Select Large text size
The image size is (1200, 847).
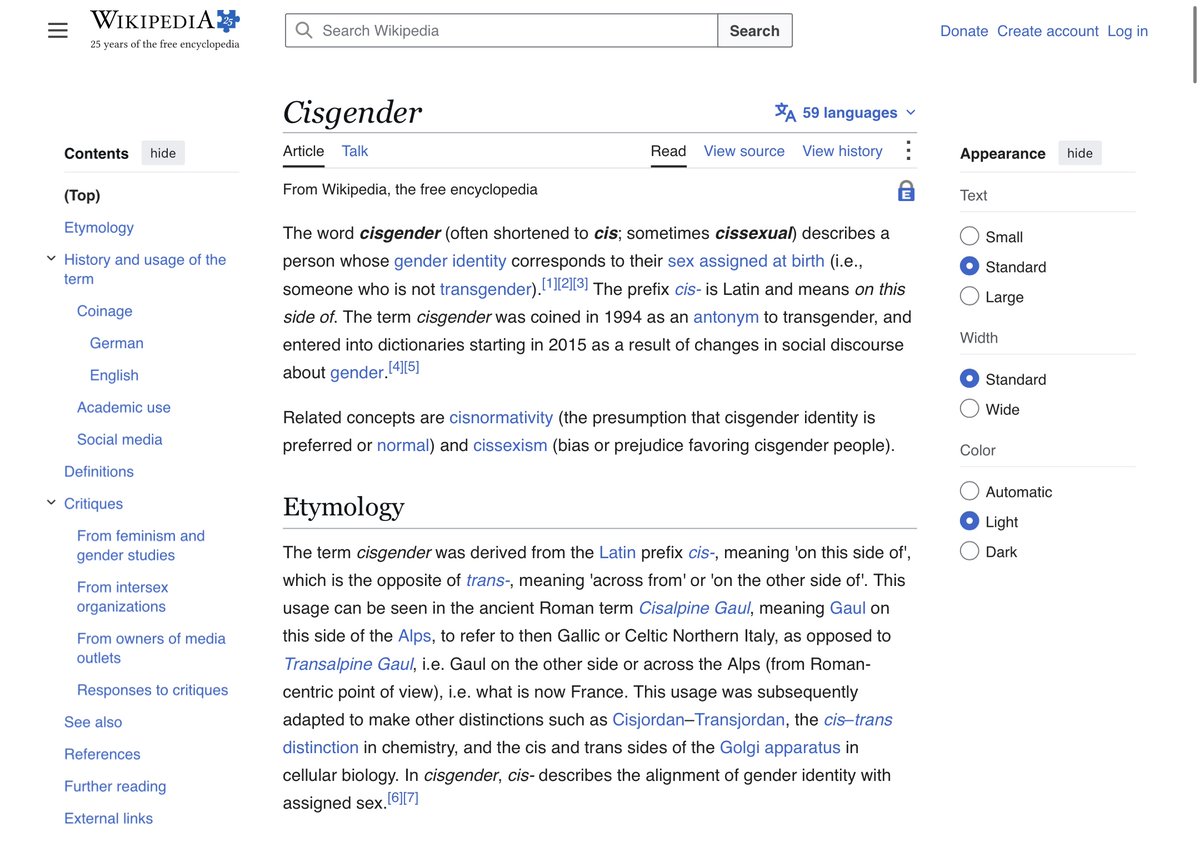coord(969,297)
